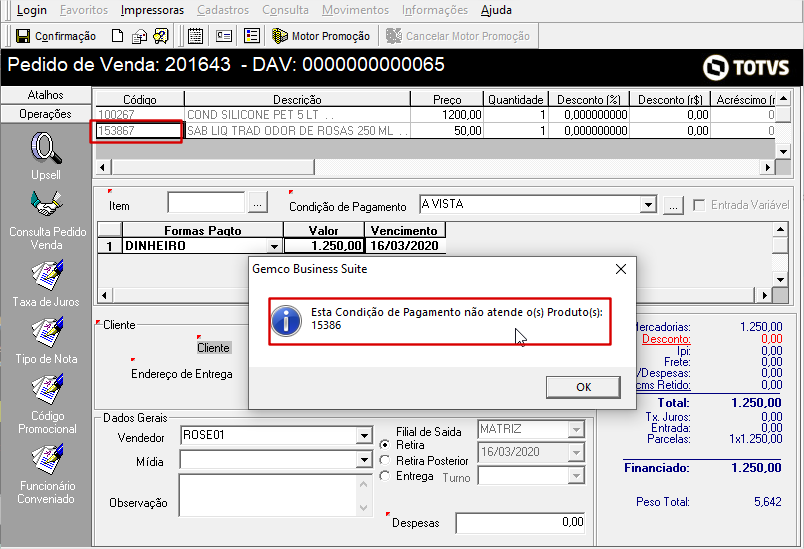The height and width of the screenshot is (549, 804).
Task: Click the Valor cell 1.250,00
Action: (x=324, y=246)
